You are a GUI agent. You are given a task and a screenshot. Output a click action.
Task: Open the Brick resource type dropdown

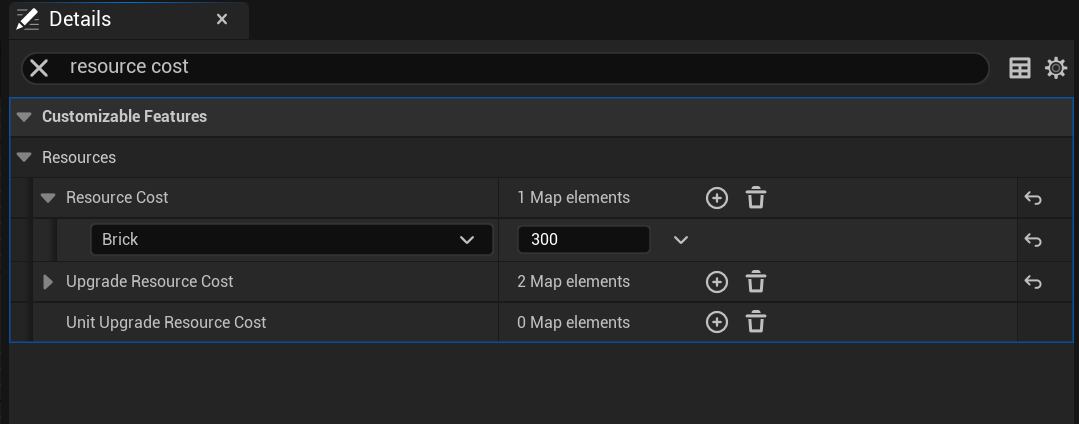pos(291,240)
